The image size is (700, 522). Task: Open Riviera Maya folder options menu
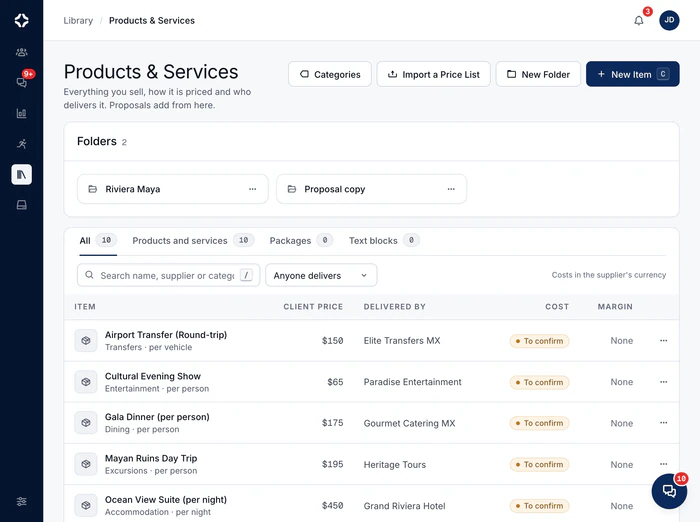pos(253,189)
